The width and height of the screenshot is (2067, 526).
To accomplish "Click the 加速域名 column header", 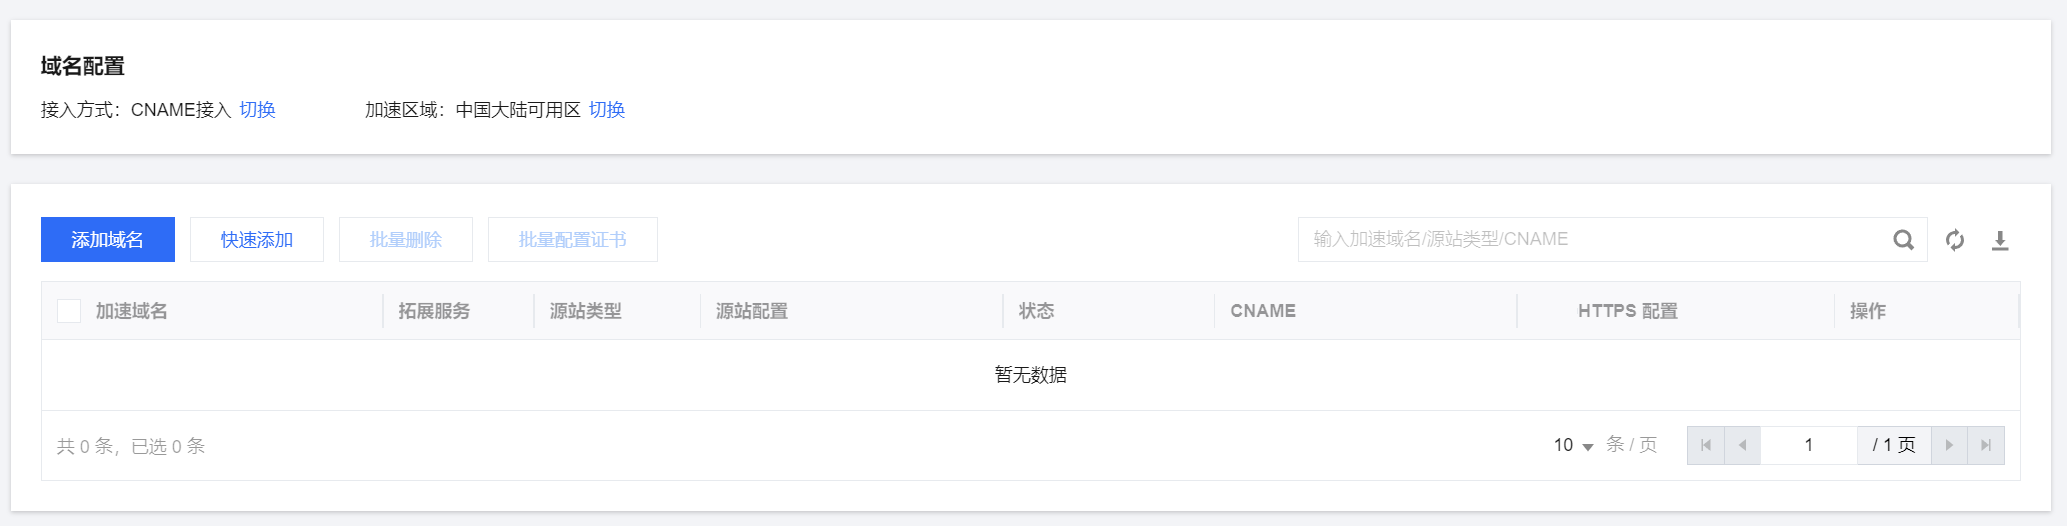I will coord(132,311).
